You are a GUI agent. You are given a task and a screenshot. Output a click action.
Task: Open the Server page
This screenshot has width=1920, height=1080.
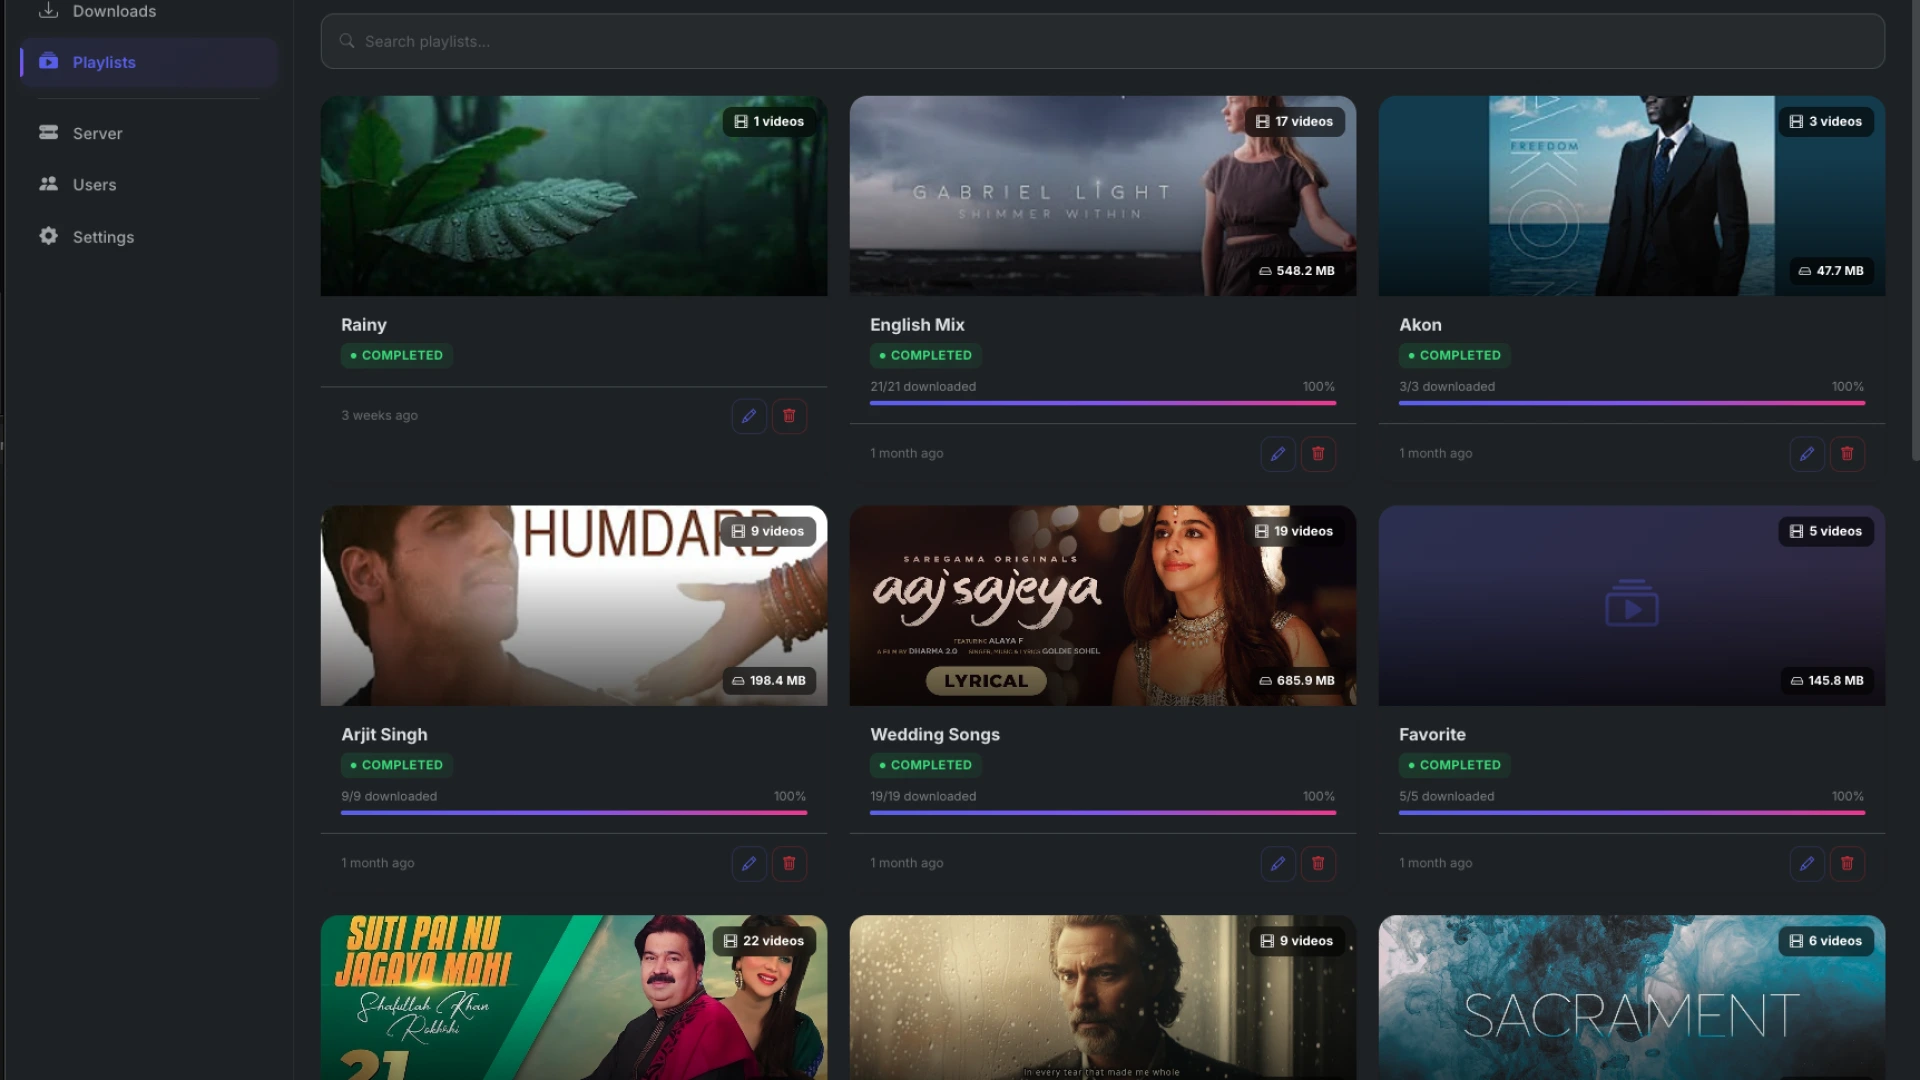coord(148,133)
